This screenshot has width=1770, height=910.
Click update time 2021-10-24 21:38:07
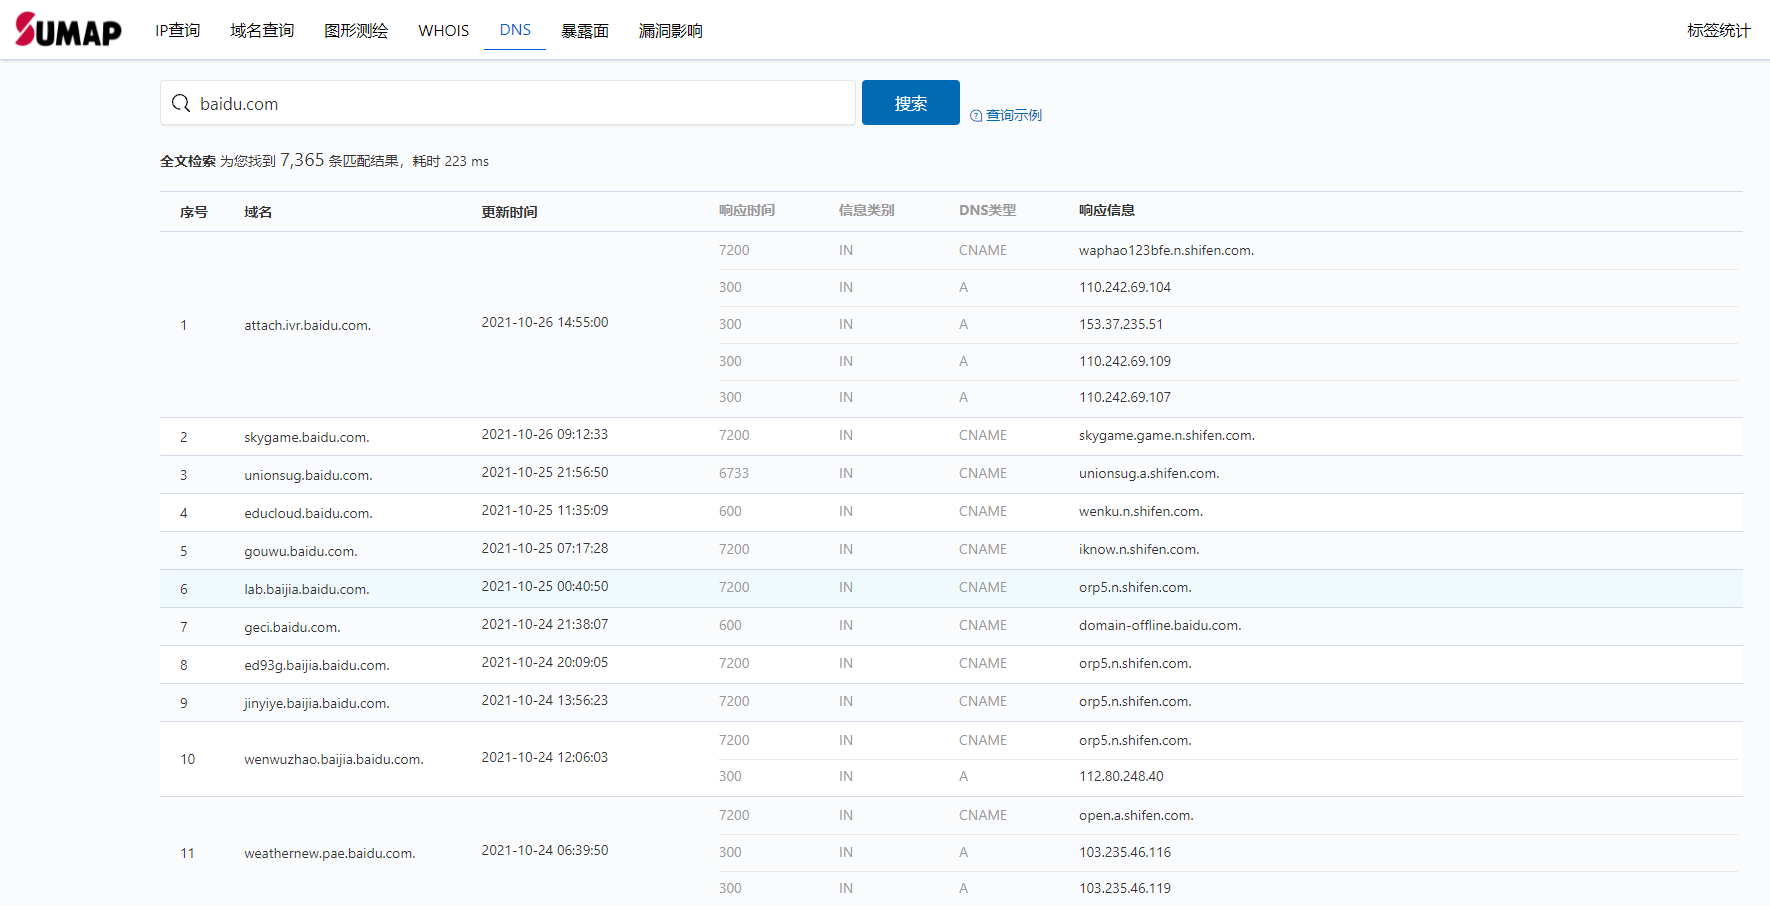click(x=545, y=625)
